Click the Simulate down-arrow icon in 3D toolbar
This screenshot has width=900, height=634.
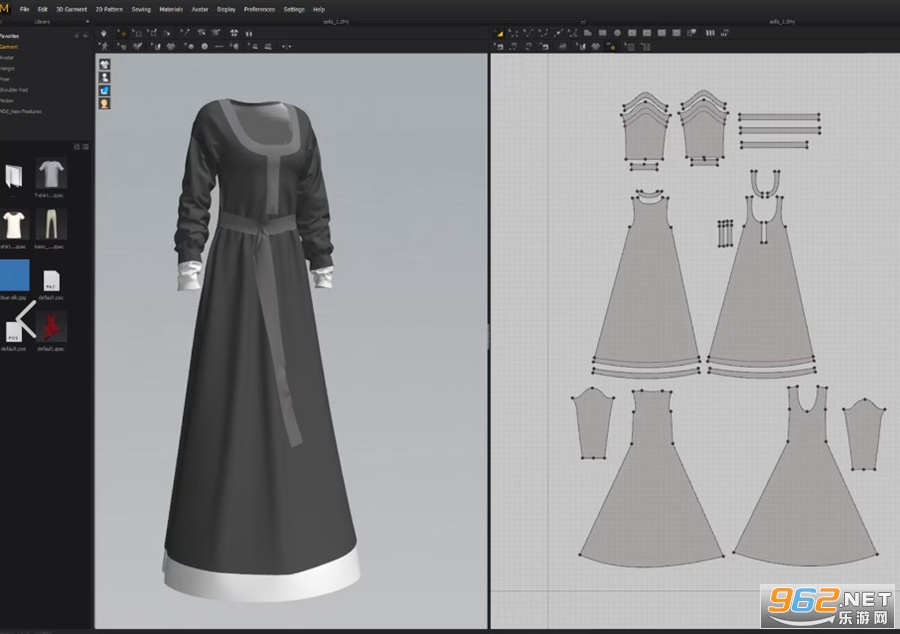103,33
